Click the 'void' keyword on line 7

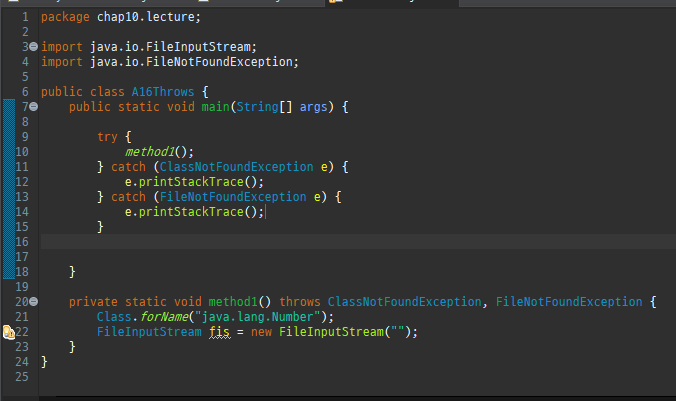181,107
